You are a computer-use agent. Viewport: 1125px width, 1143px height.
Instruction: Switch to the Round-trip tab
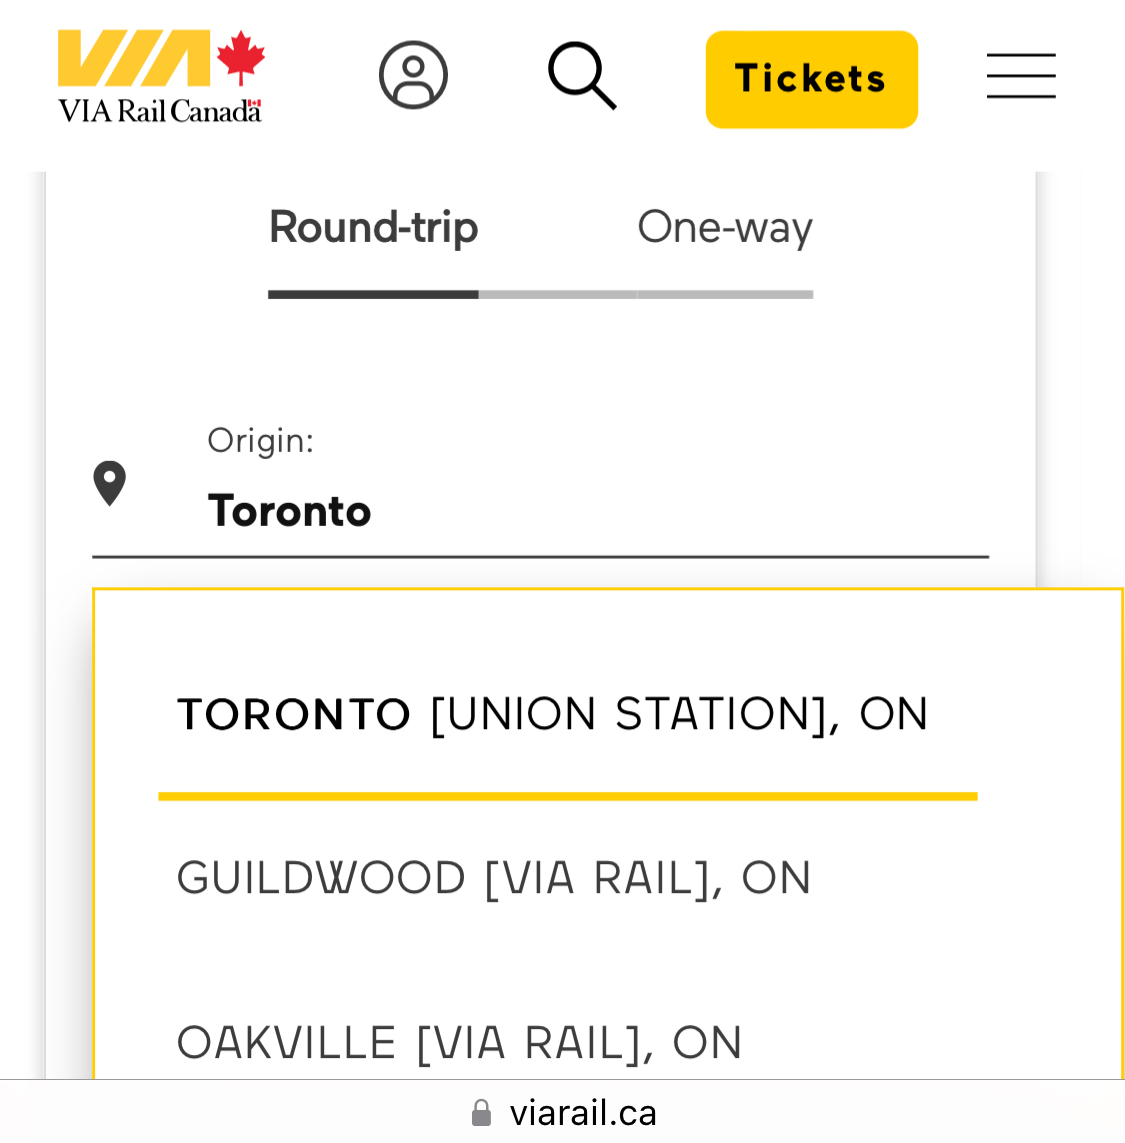click(373, 228)
